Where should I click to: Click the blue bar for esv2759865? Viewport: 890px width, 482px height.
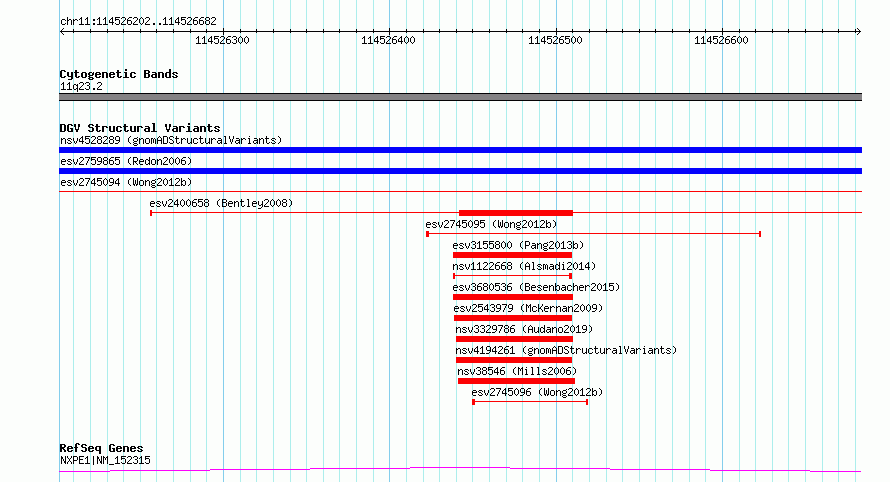click(460, 171)
